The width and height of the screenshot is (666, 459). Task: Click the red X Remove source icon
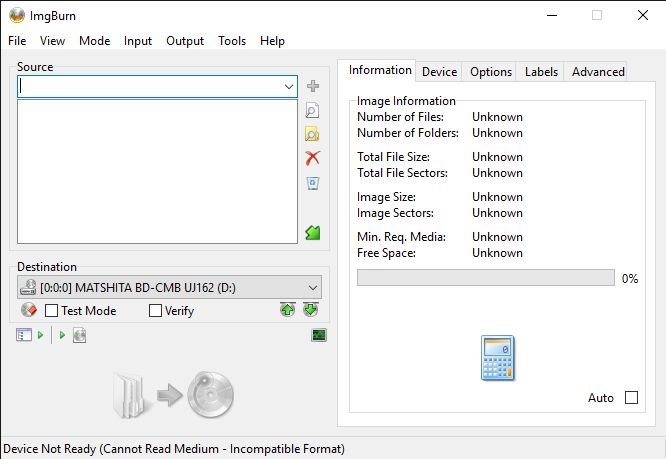coord(313,158)
